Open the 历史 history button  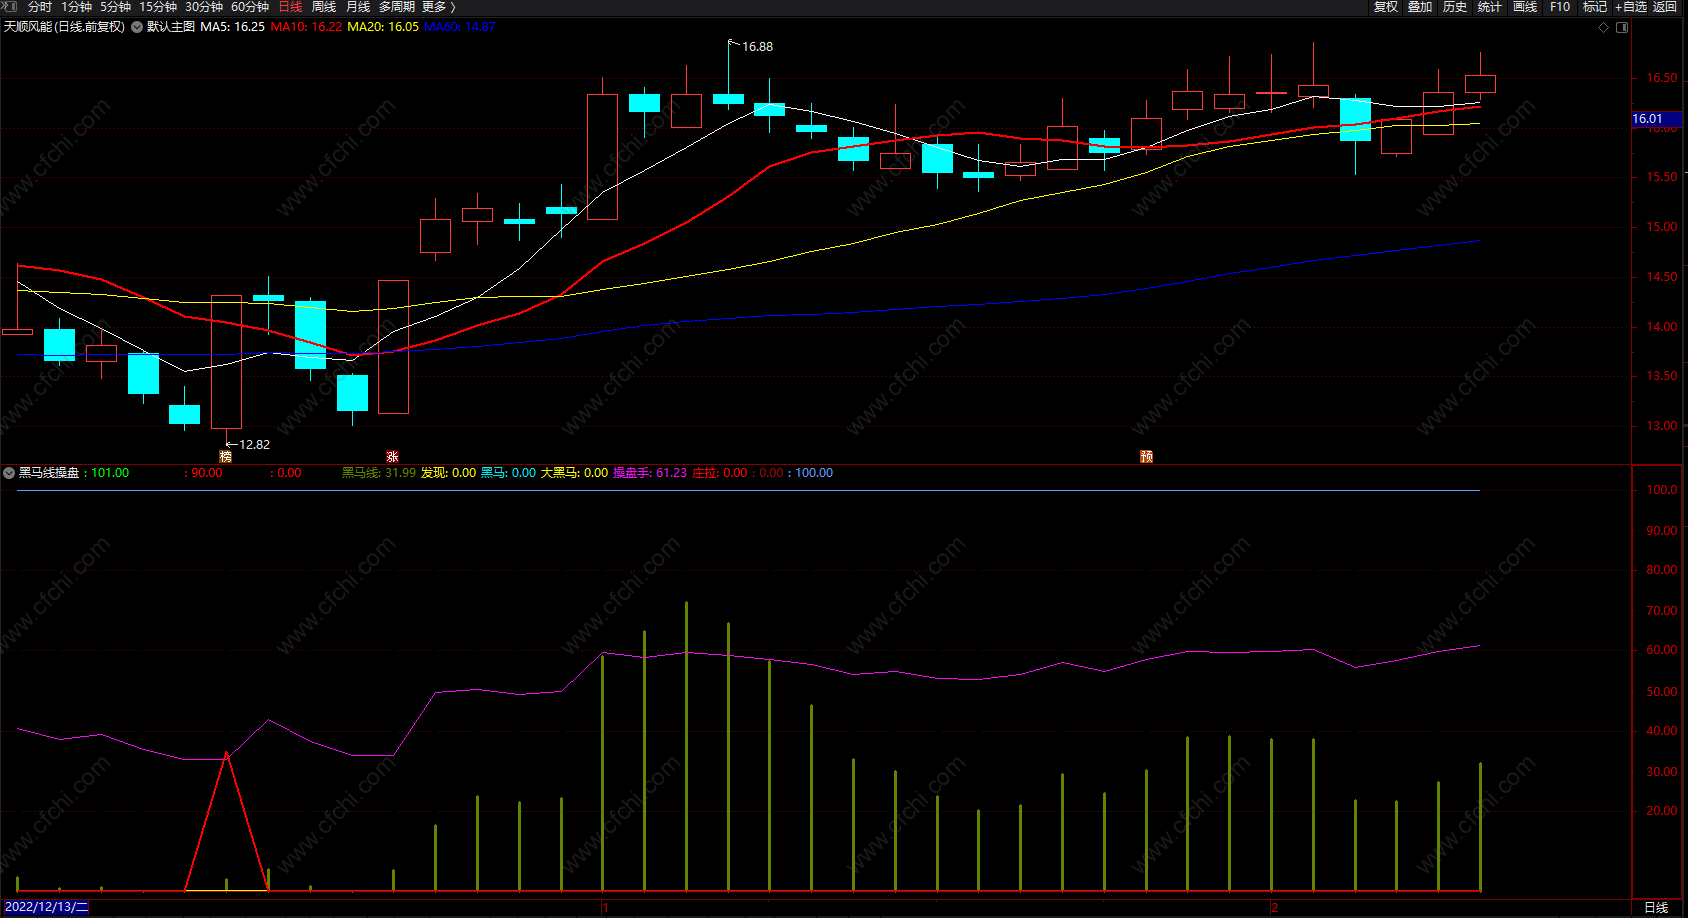point(1455,7)
